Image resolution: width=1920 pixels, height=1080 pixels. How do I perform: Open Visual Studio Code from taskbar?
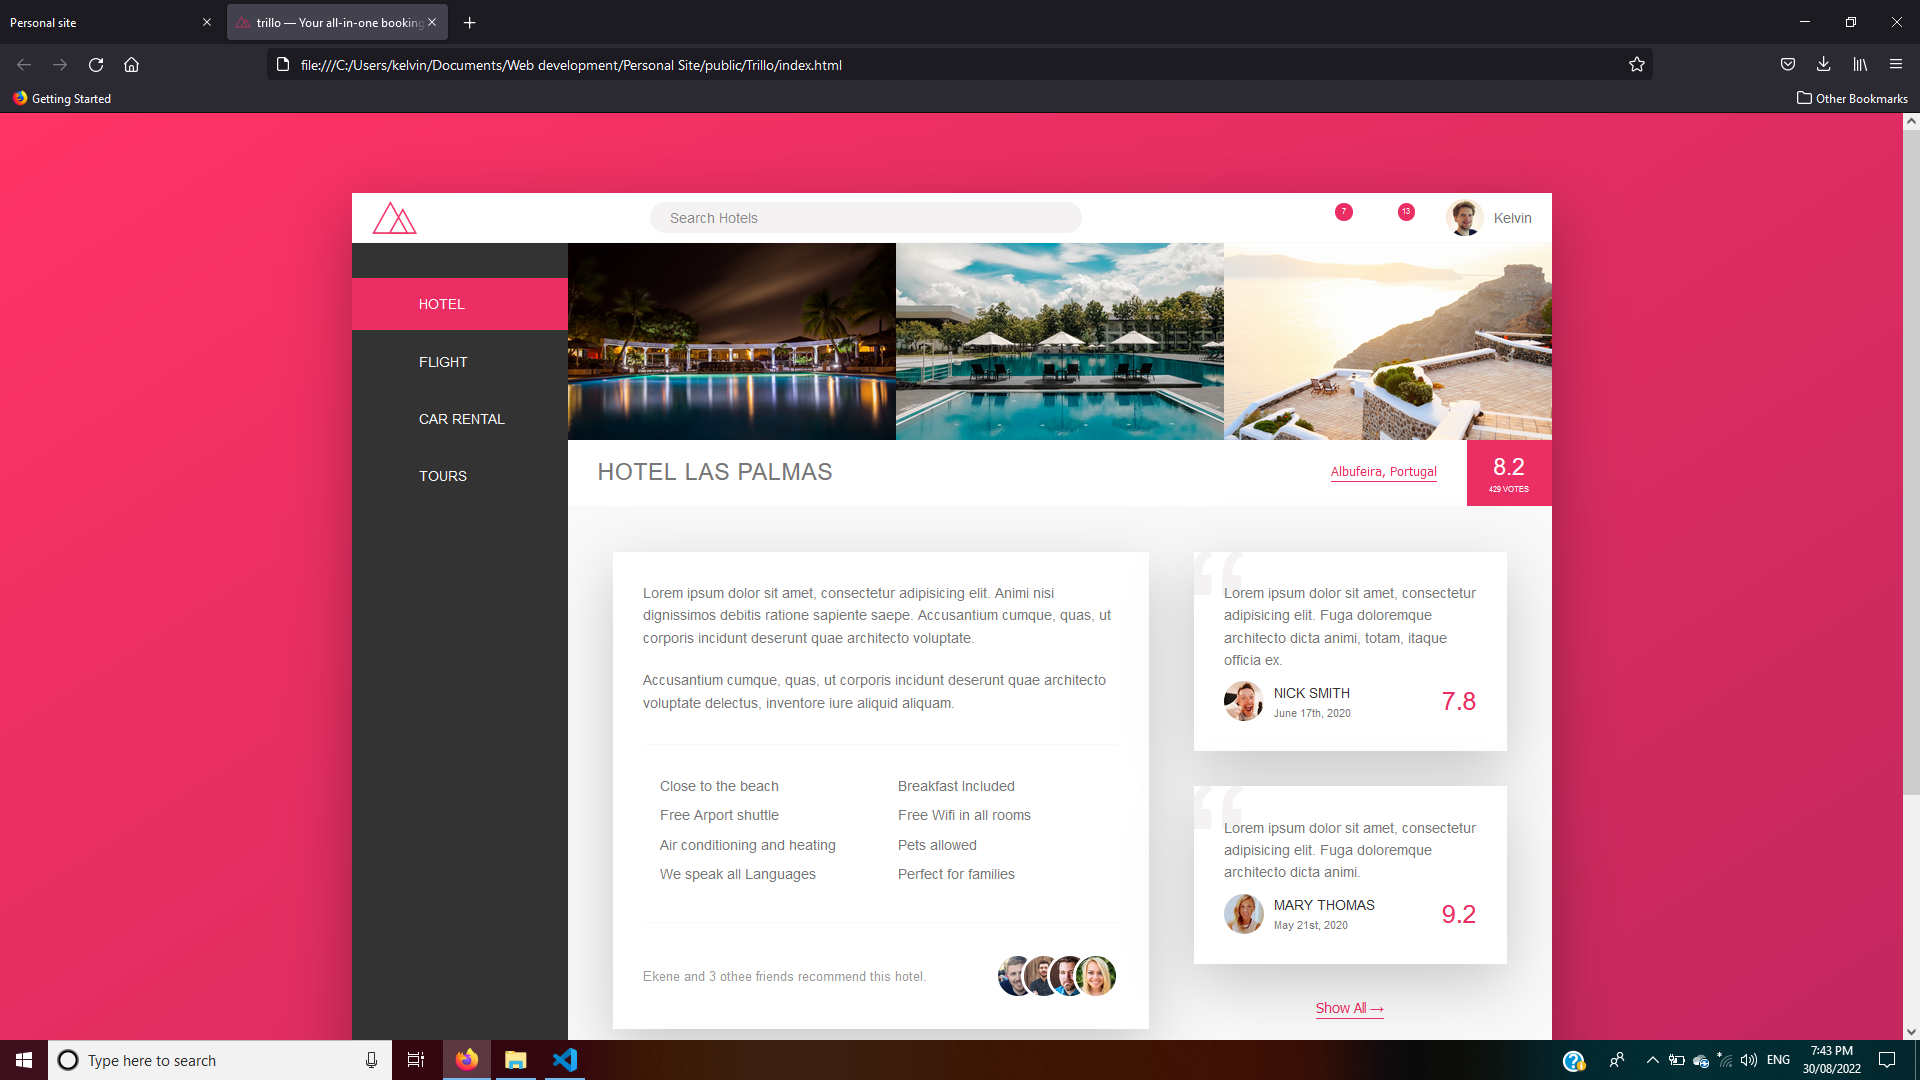tap(565, 1060)
